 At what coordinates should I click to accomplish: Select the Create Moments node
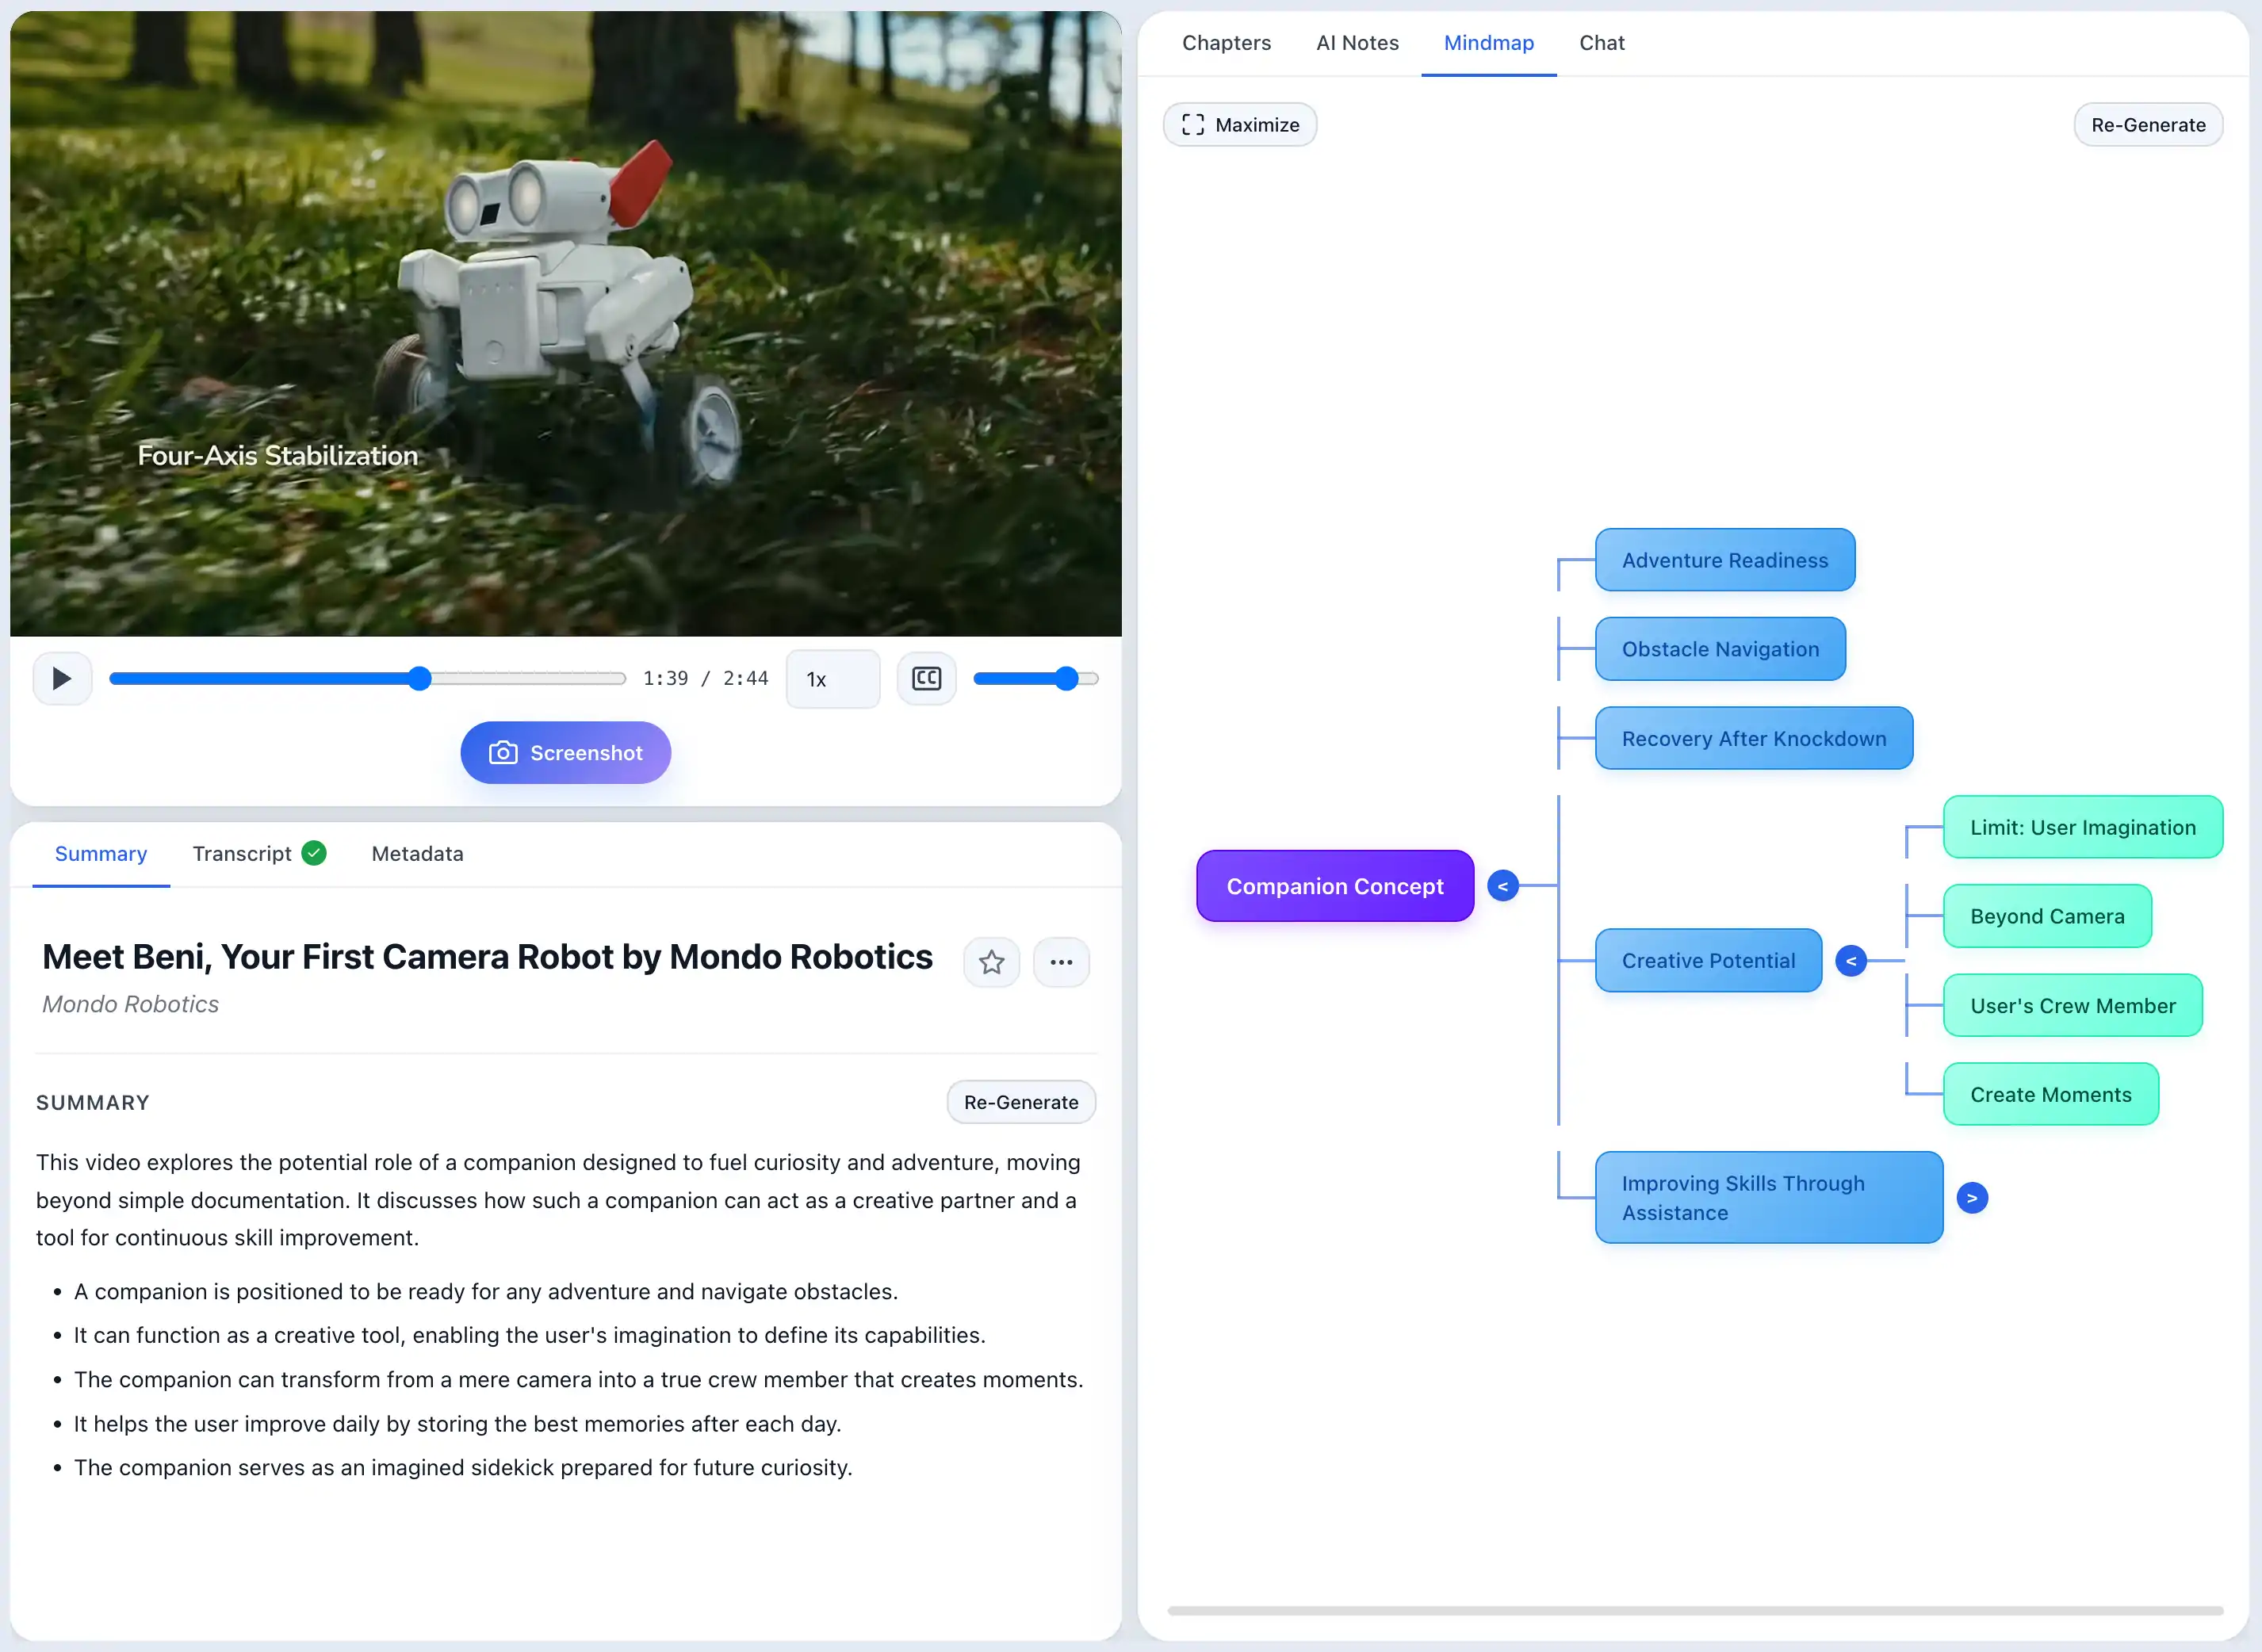pos(2051,1095)
